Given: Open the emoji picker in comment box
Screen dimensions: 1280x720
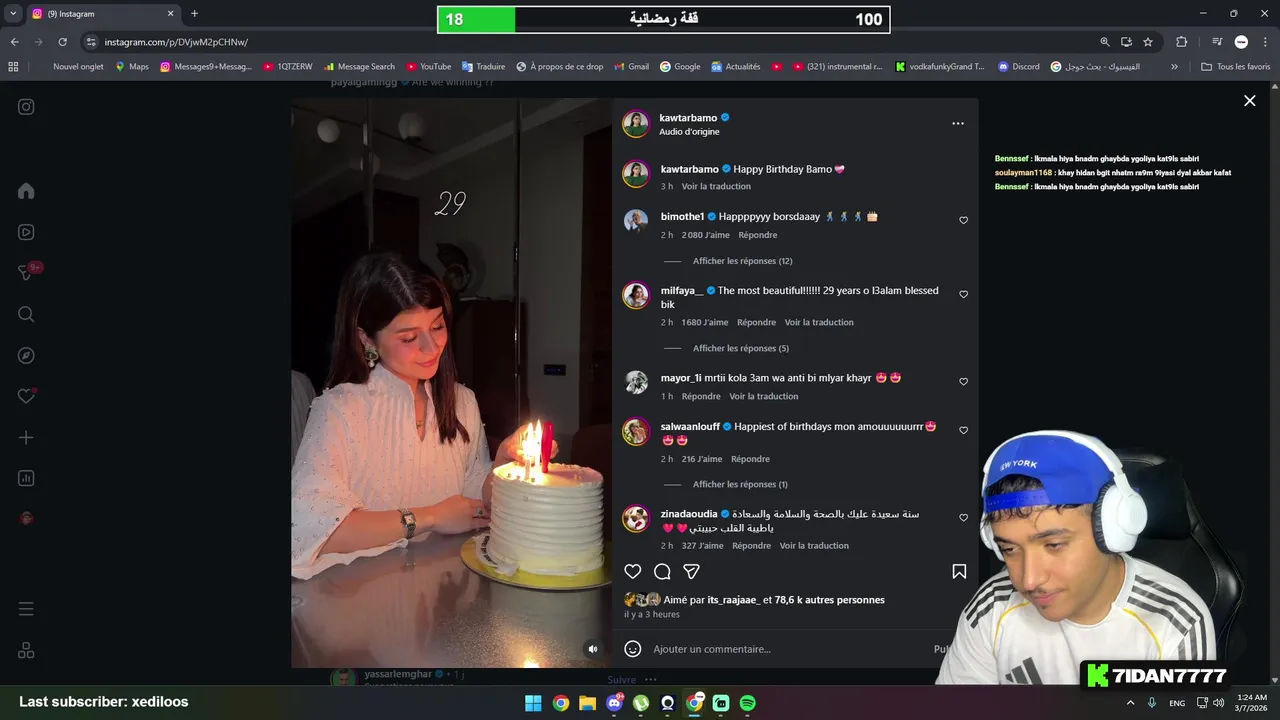Looking at the screenshot, I should point(633,649).
